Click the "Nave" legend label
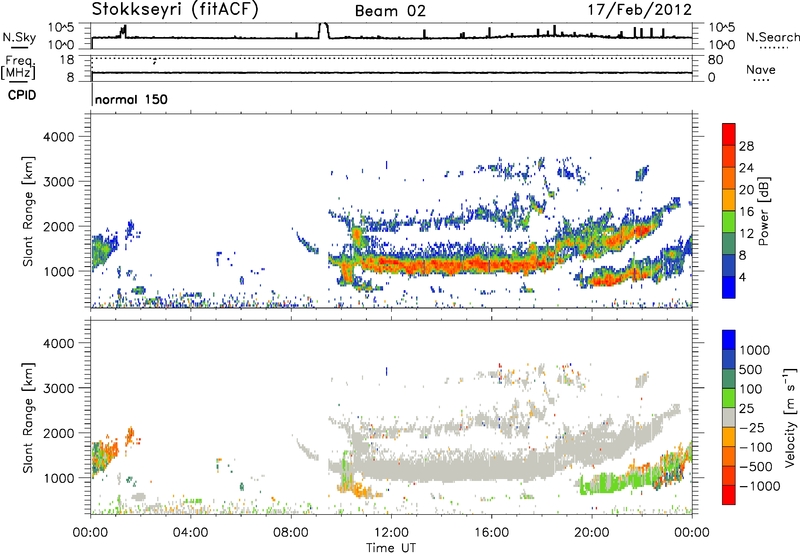 coord(761,70)
